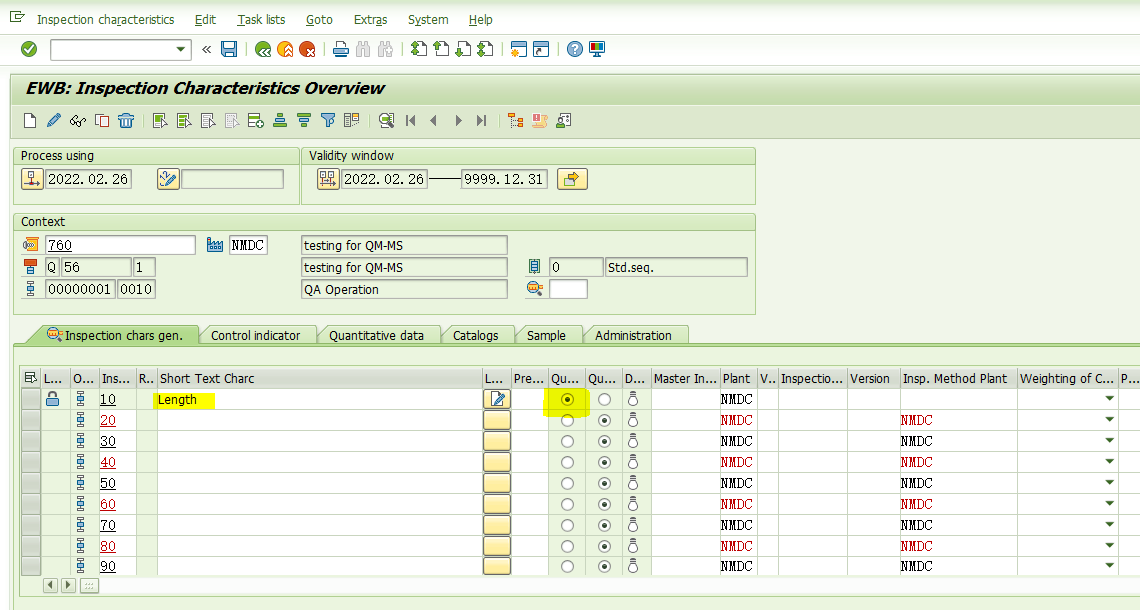Open the Find (binoculars) search icon
Image resolution: width=1140 pixels, height=610 pixels.
pyautogui.click(x=363, y=49)
